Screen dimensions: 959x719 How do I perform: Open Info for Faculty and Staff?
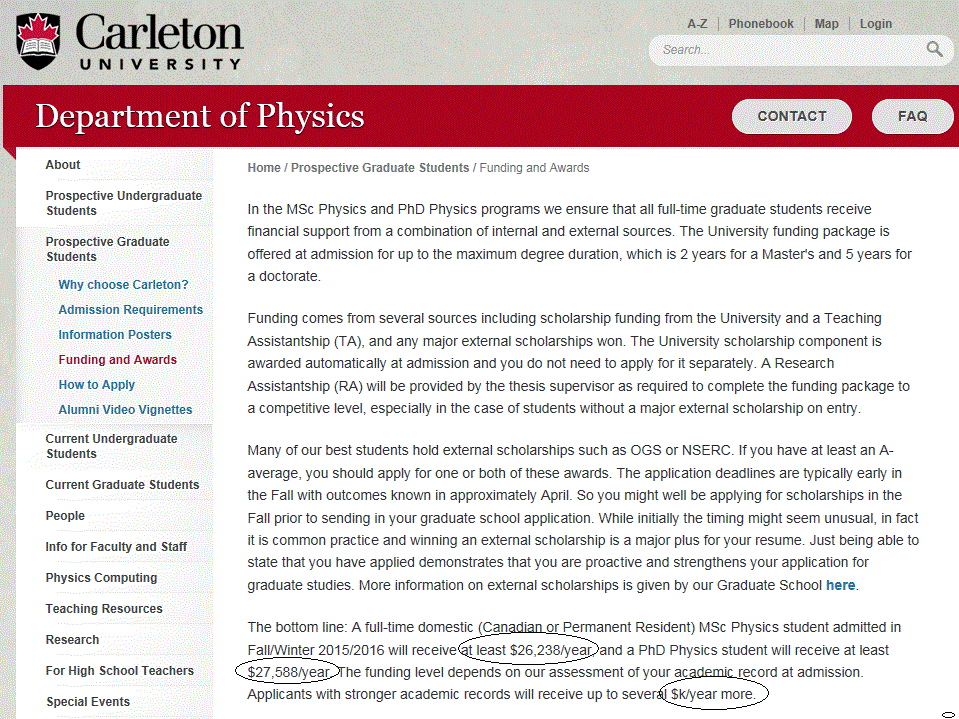pyautogui.click(x=116, y=547)
